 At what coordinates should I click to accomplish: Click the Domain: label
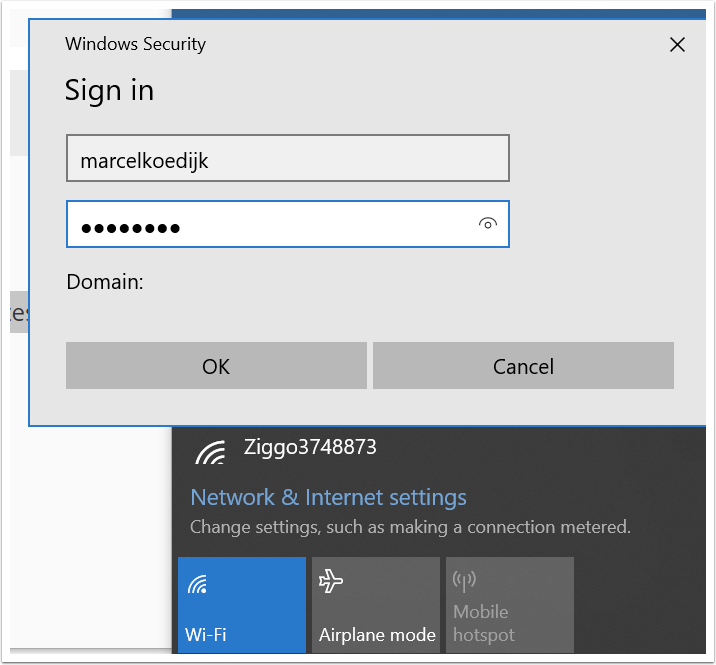105,282
